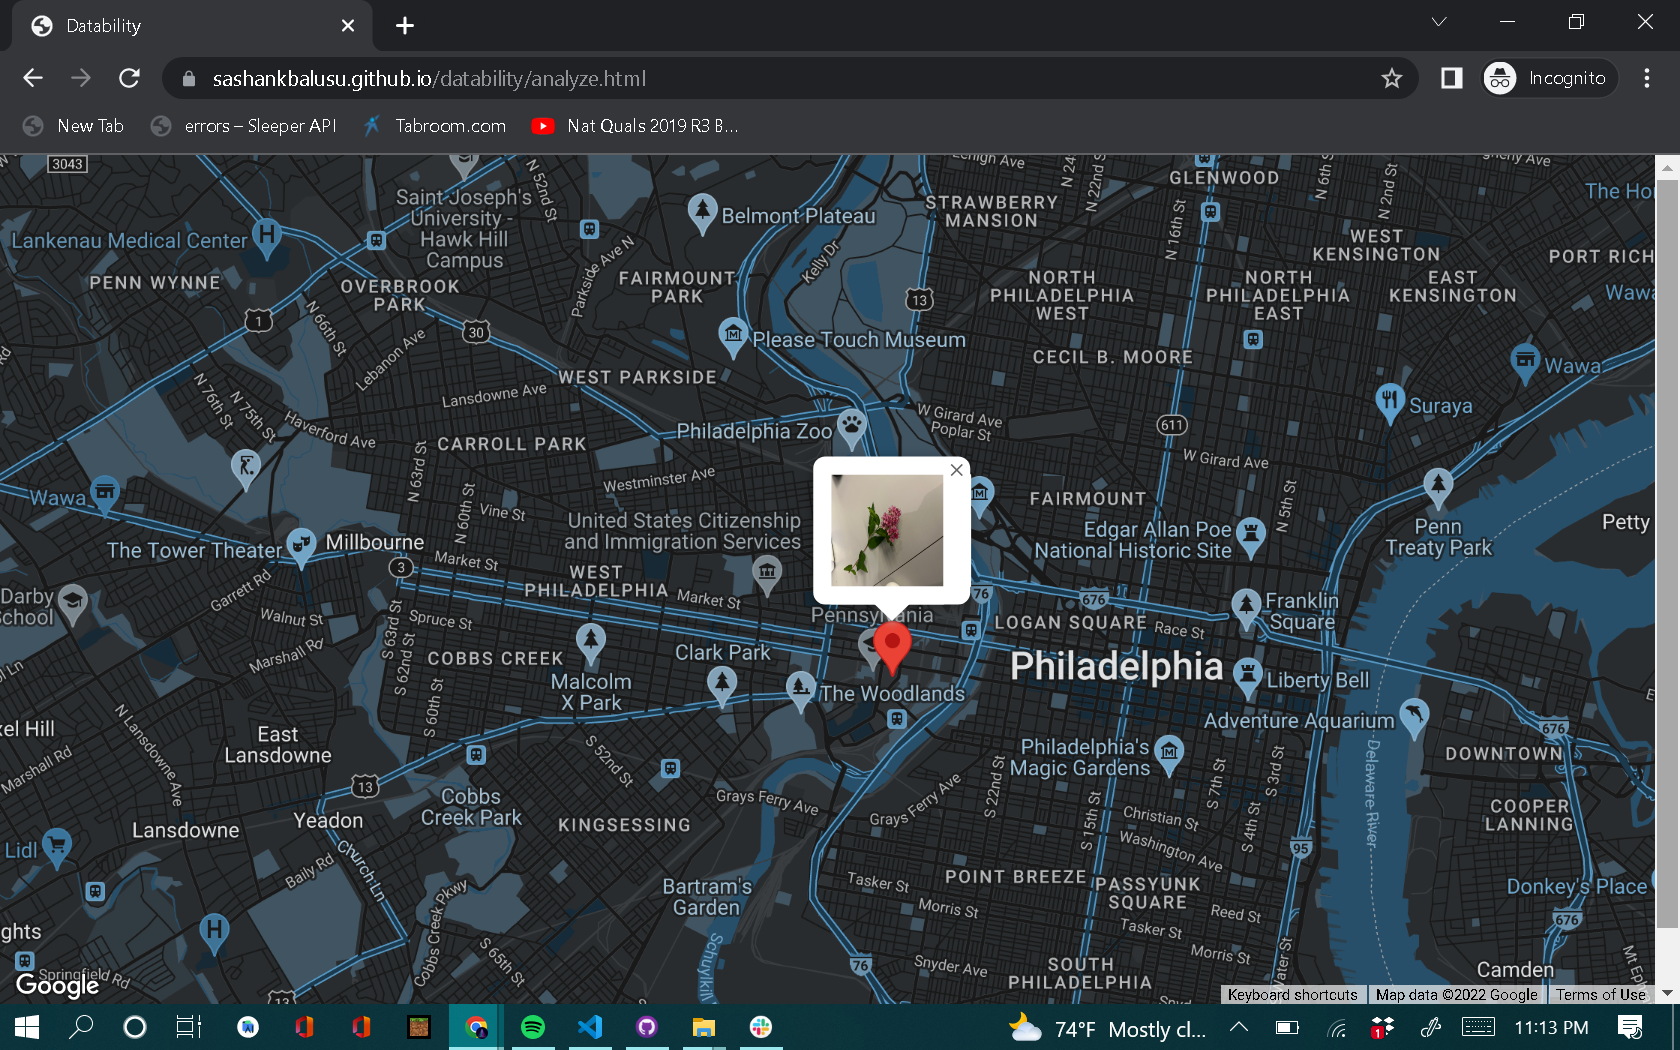Select the Tower Theater marker icon

[x=301, y=546]
